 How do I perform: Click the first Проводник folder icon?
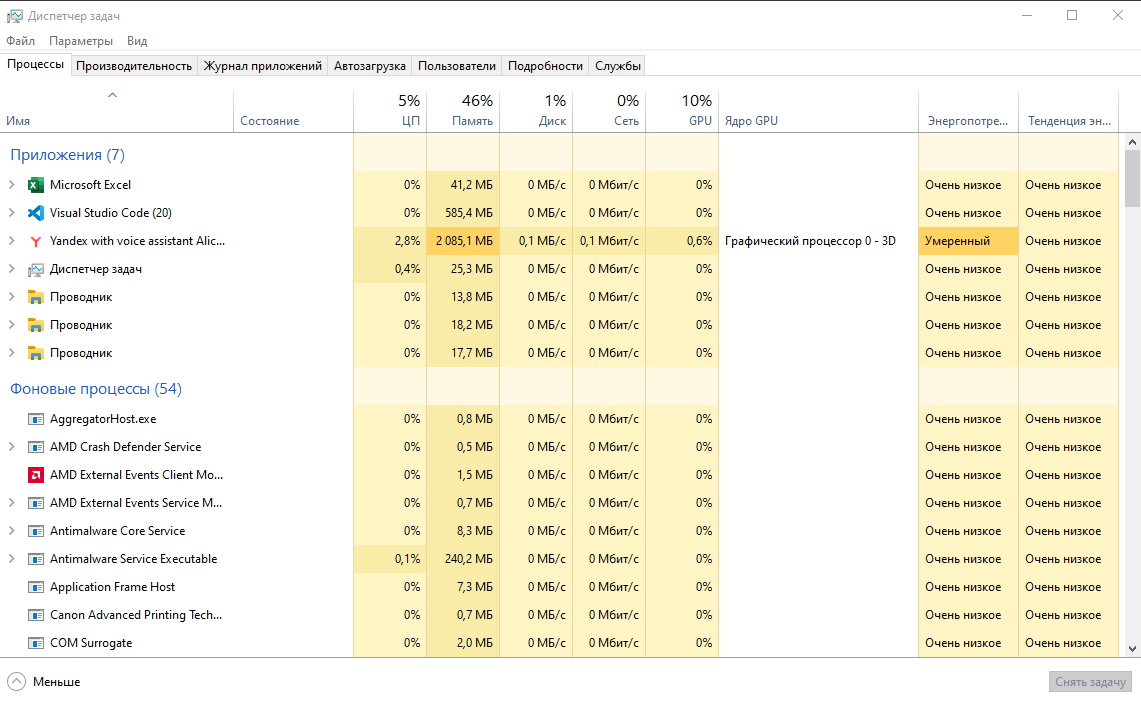coord(36,297)
